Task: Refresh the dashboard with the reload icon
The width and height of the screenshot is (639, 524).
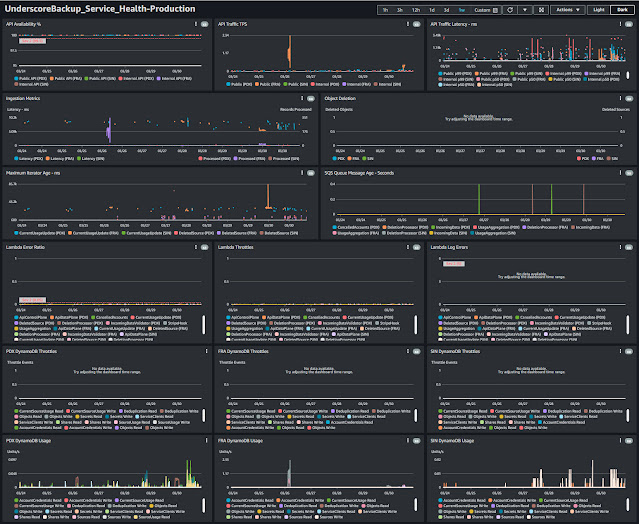Action: (x=510, y=10)
